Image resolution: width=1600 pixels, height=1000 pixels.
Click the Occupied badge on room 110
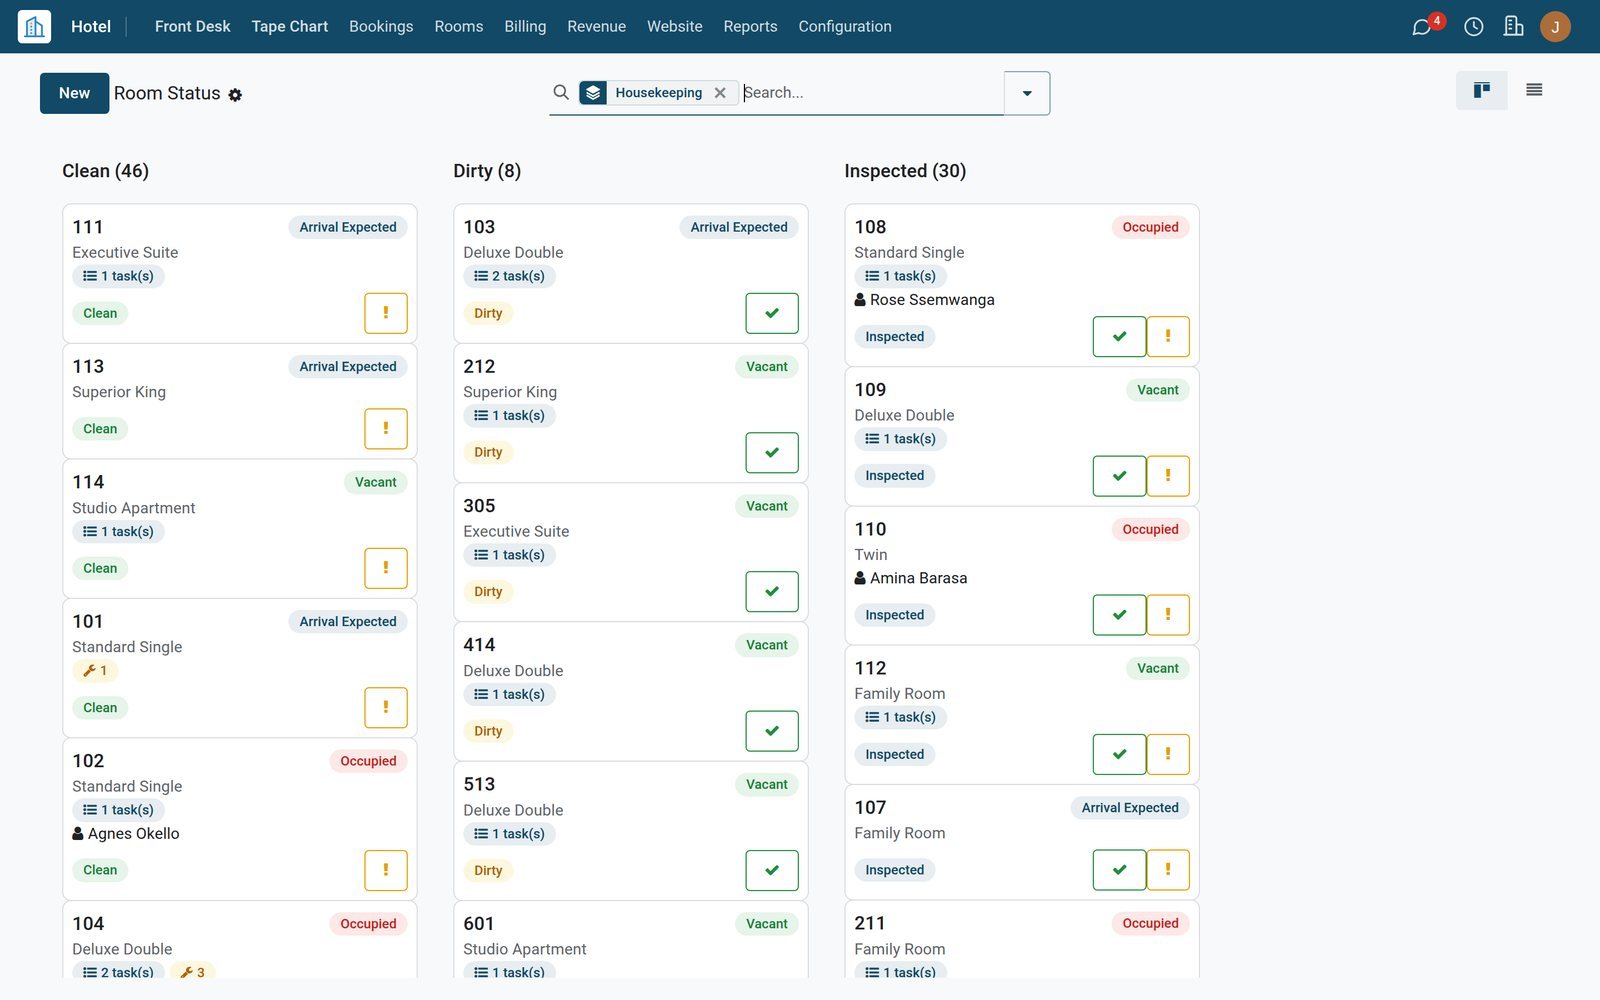[x=1150, y=530]
